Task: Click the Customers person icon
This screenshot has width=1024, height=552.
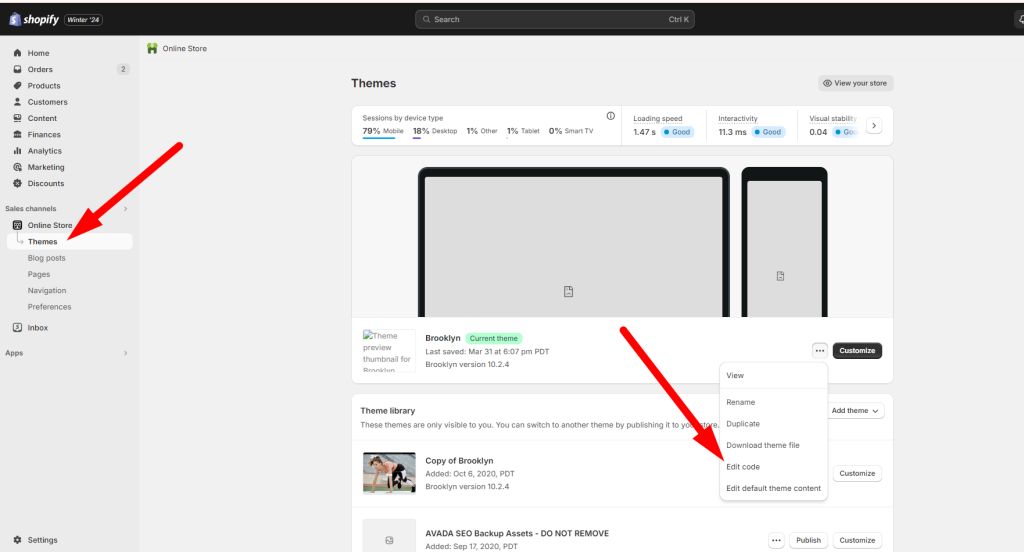Action: [18, 102]
